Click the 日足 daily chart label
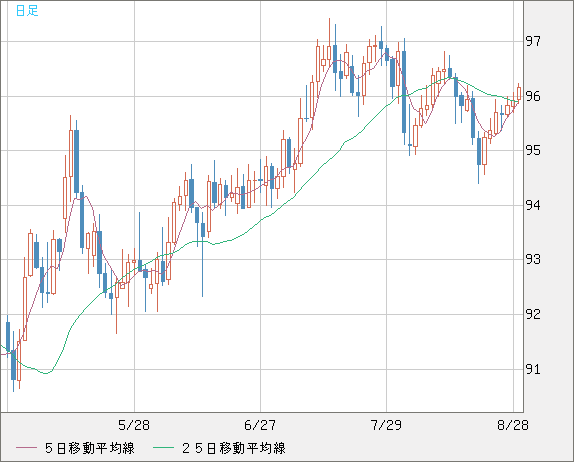The image size is (574, 462). (27, 11)
